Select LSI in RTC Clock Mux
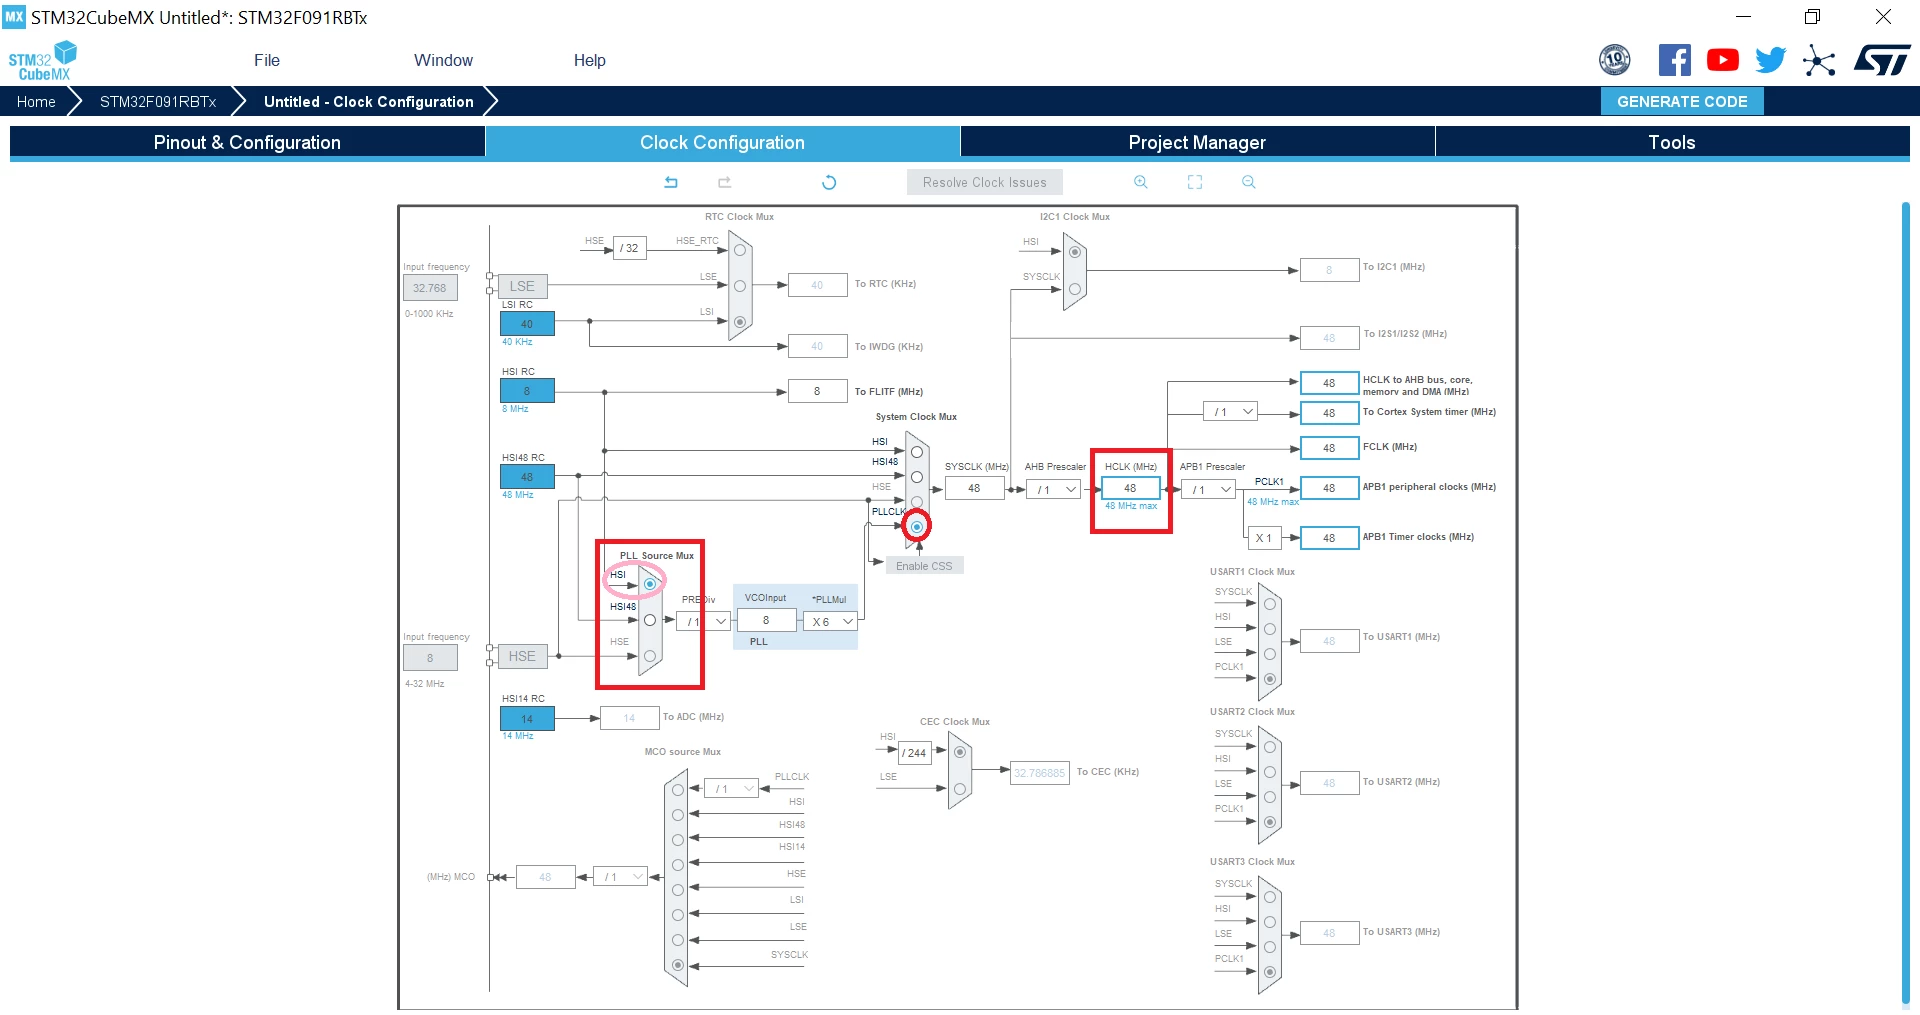The image size is (1920, 1015). (740, 322)
